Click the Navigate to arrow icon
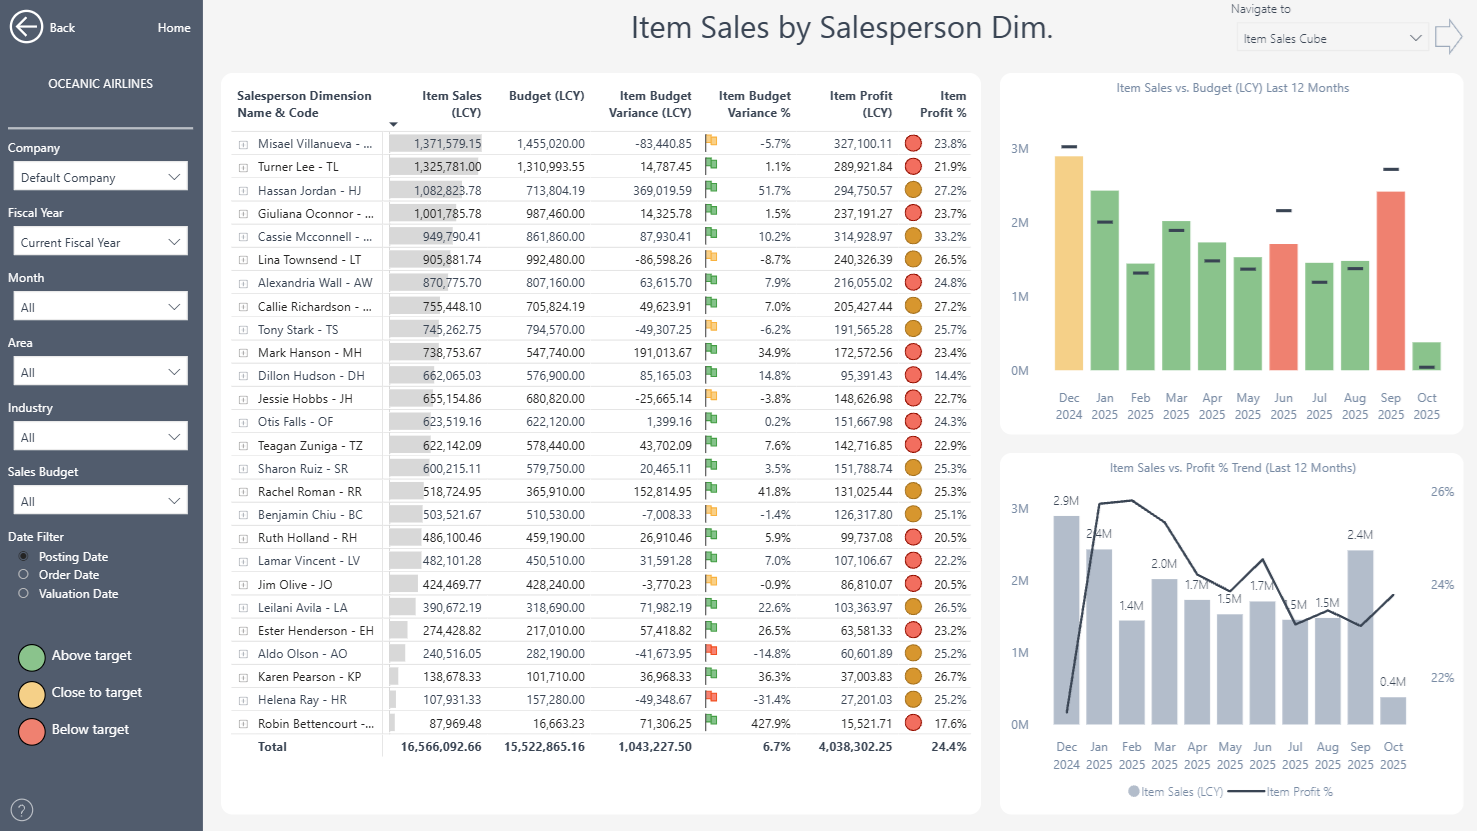1477x831 pixels. [x=1448, y=37]
